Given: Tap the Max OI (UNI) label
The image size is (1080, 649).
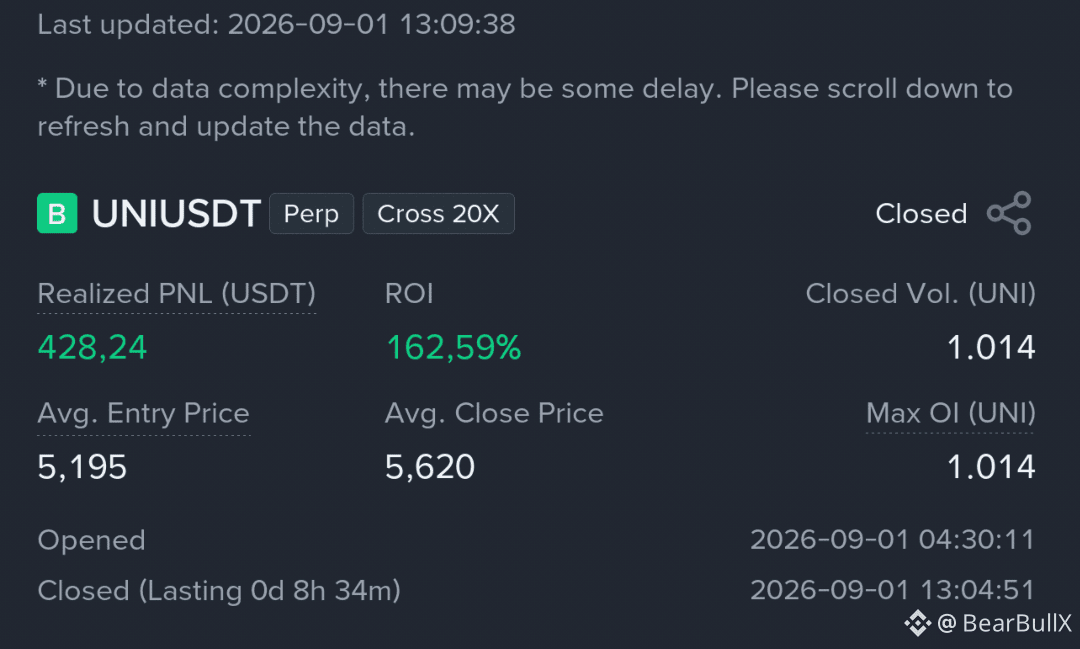Looking at the screenshot, I should click(951, 413).
